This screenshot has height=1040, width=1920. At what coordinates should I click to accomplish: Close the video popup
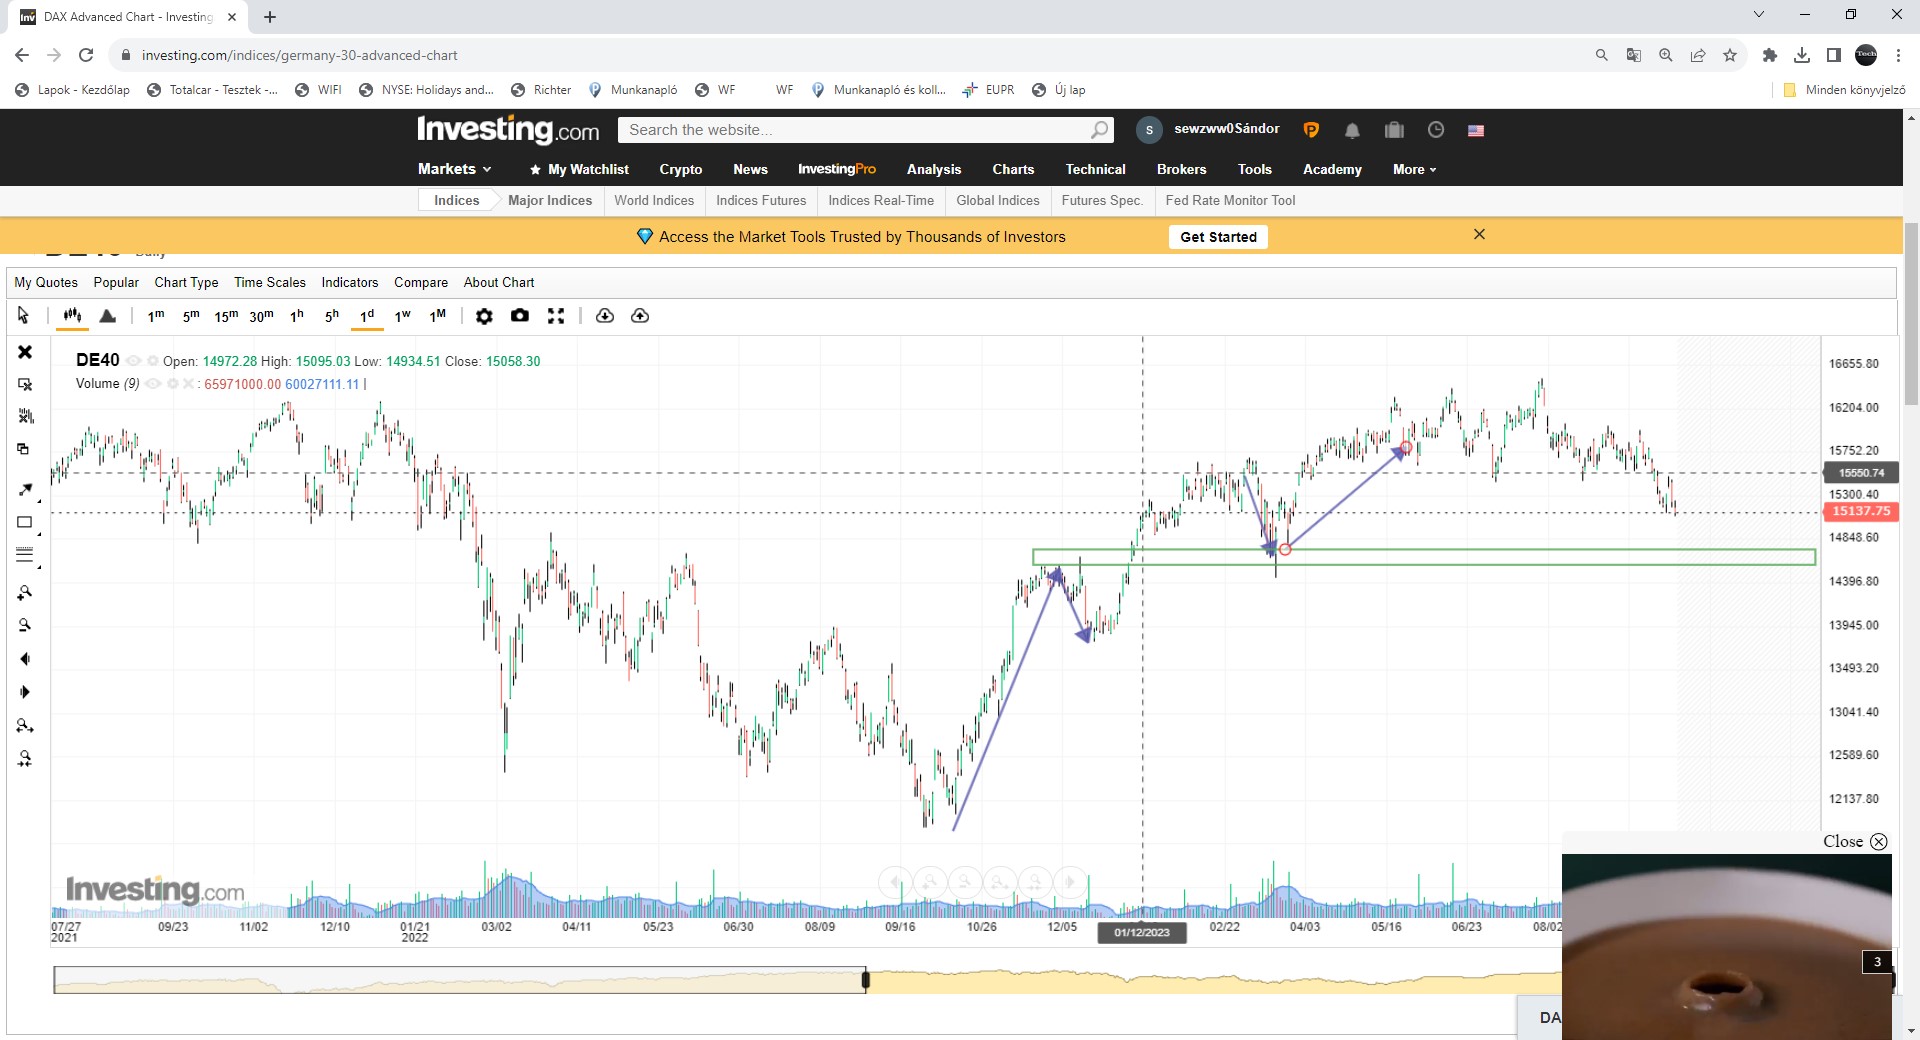point(1855,842)
